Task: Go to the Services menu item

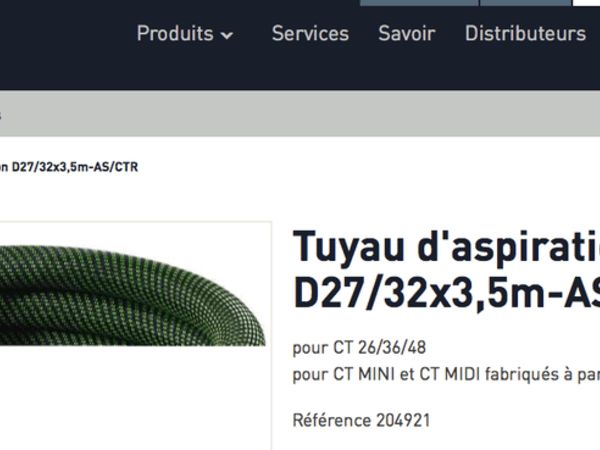Action: click(310, 34)
